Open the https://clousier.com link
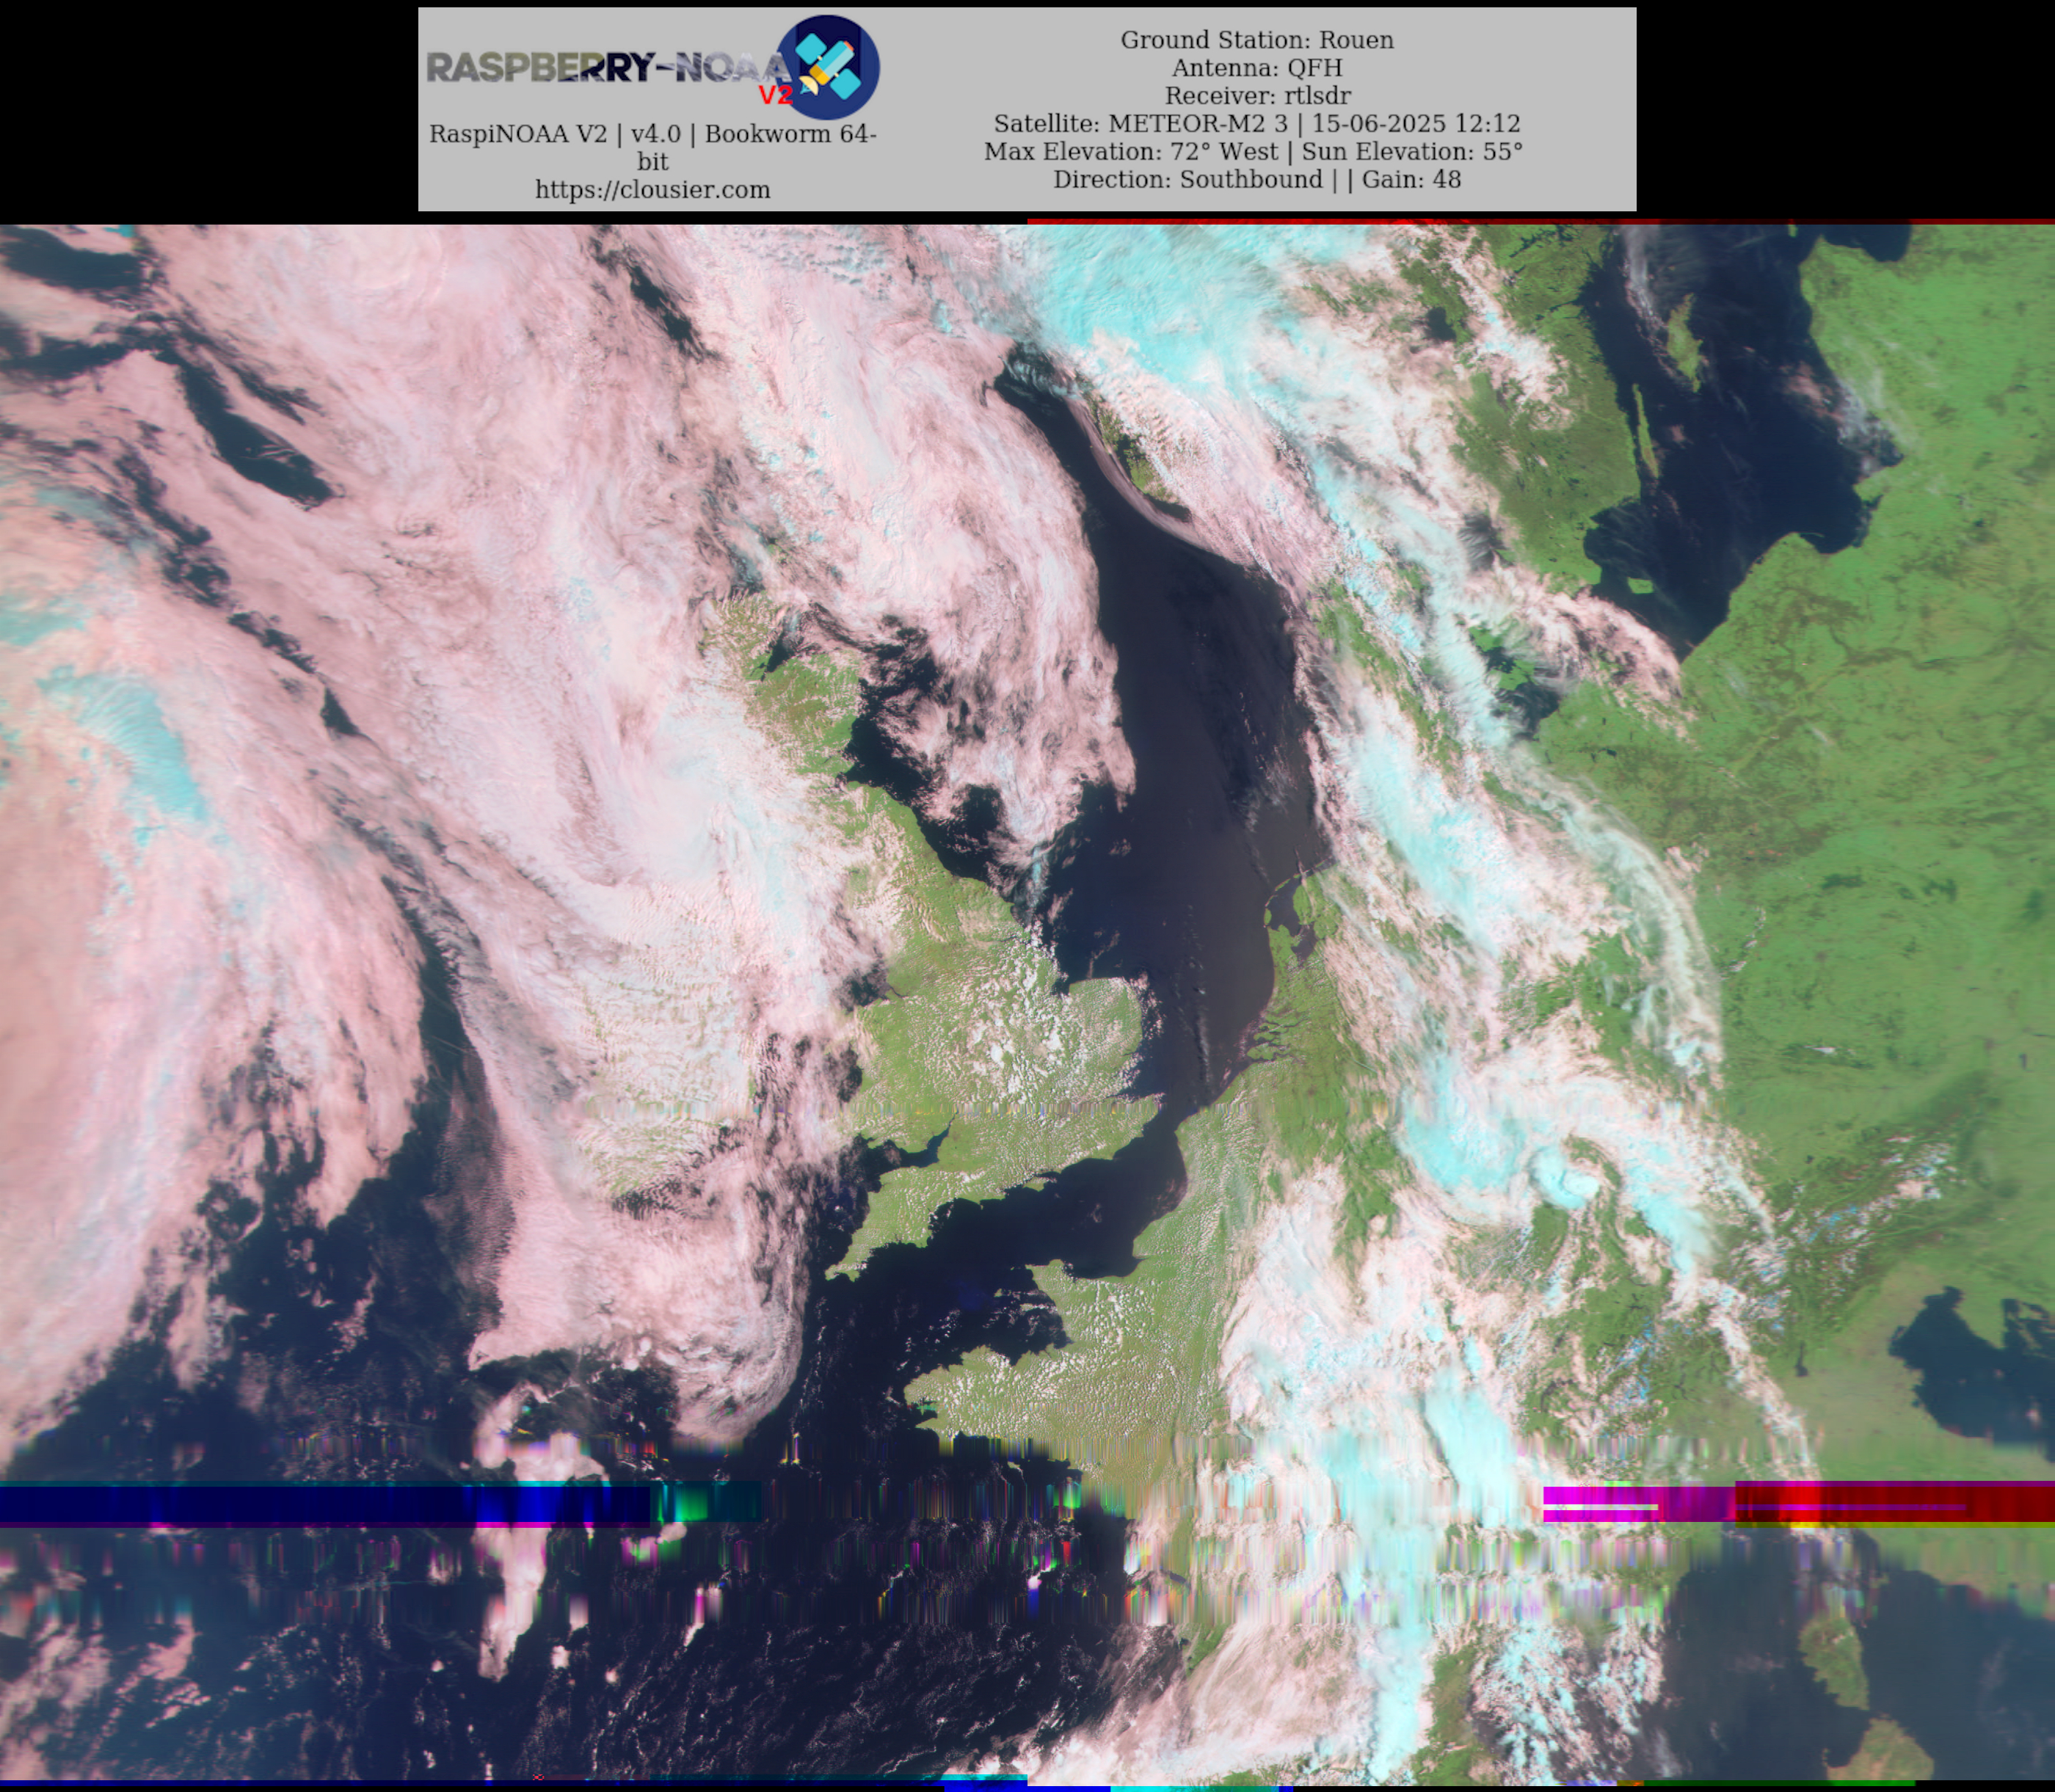The width and height of the screenshot is (2055, 1792). point(652,190)
